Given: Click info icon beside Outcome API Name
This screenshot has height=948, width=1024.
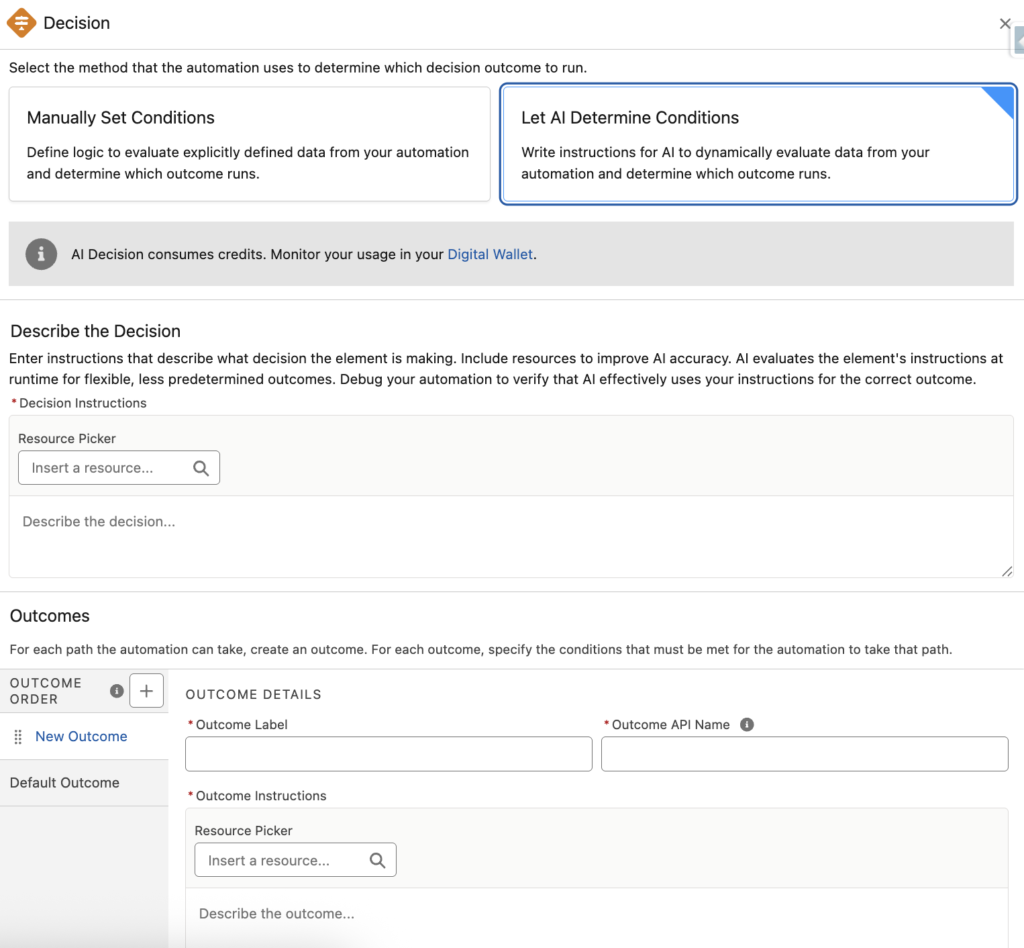Looking at the screenshot, I should (x=746, y=725).
